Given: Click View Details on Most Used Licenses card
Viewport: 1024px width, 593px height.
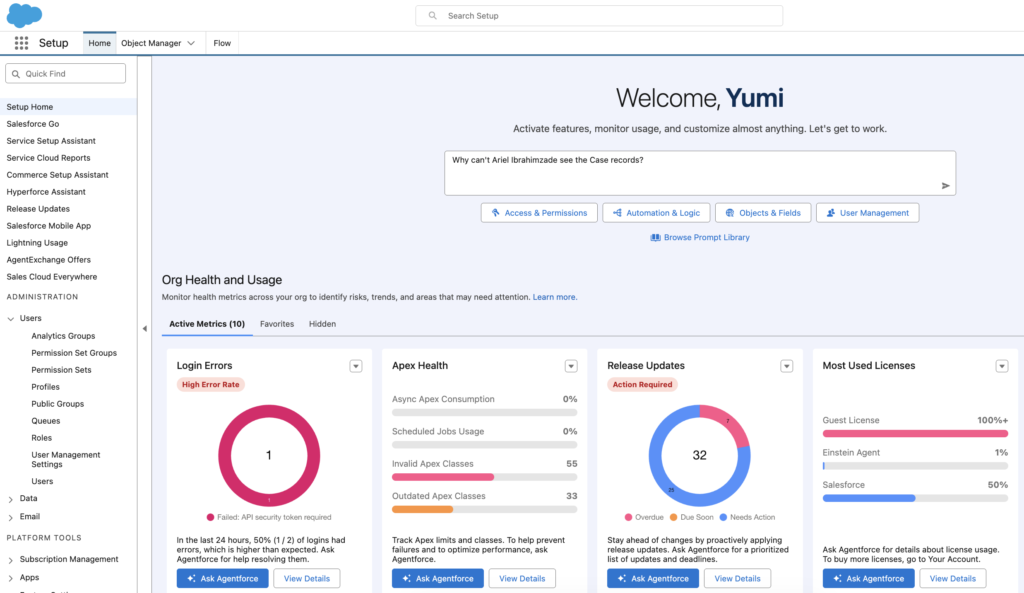Looking at the screenshot, I should (953, 579).
